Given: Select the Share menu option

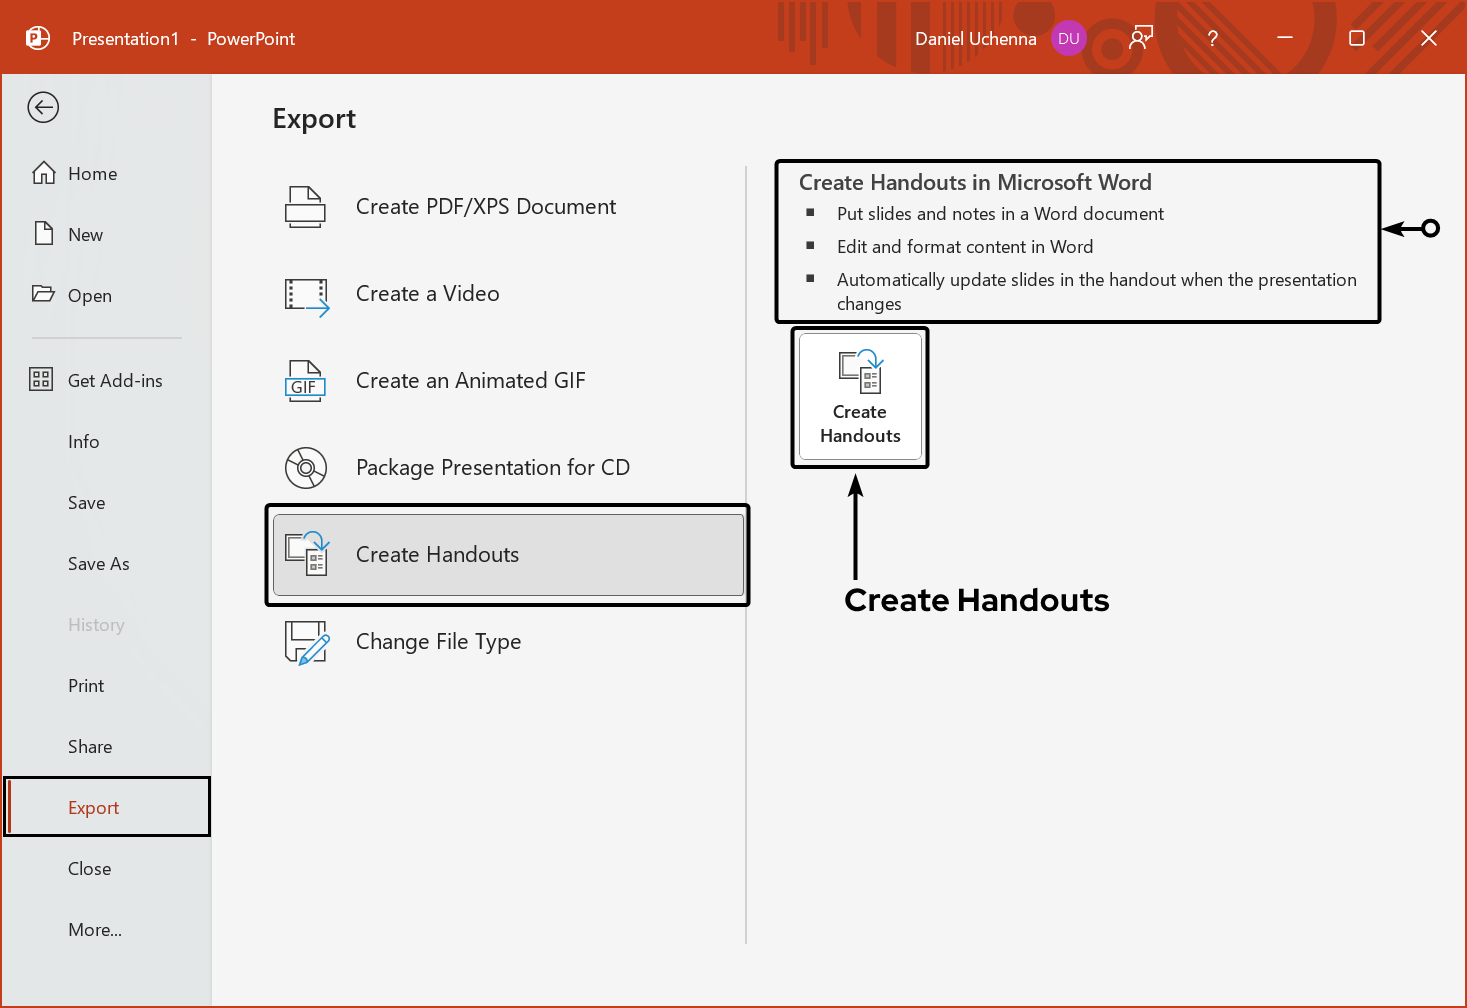Looking at the screenshot, I should (x=89, y=746).
